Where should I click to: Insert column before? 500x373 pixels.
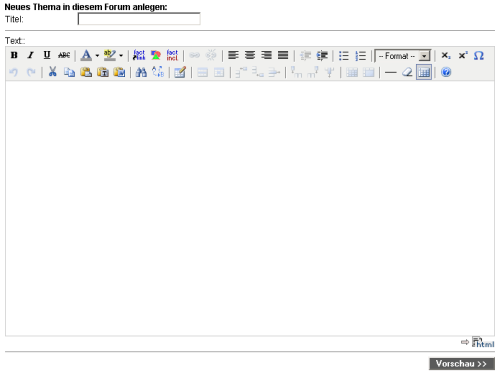tap(296, 72)
